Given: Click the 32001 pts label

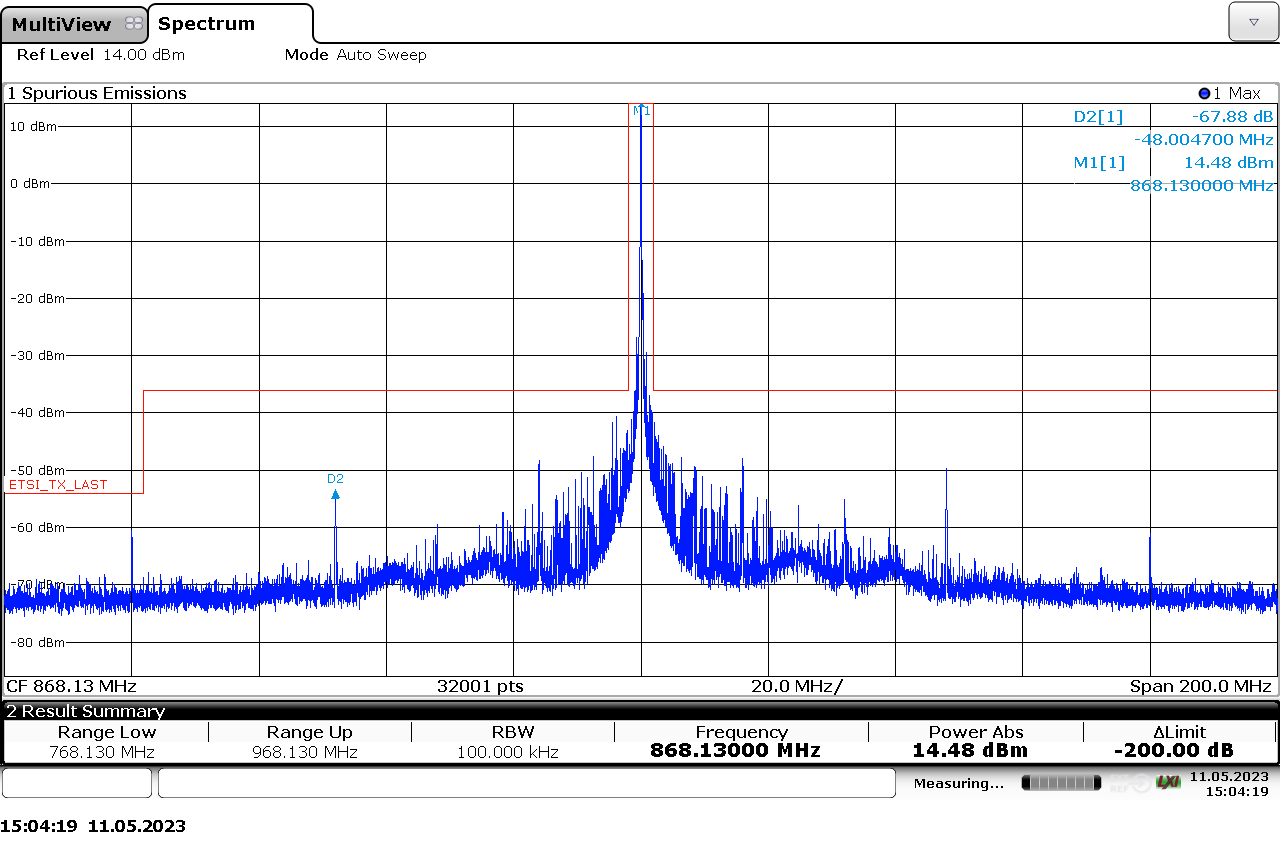Looking at the screenshot, I should click(480, 686).
